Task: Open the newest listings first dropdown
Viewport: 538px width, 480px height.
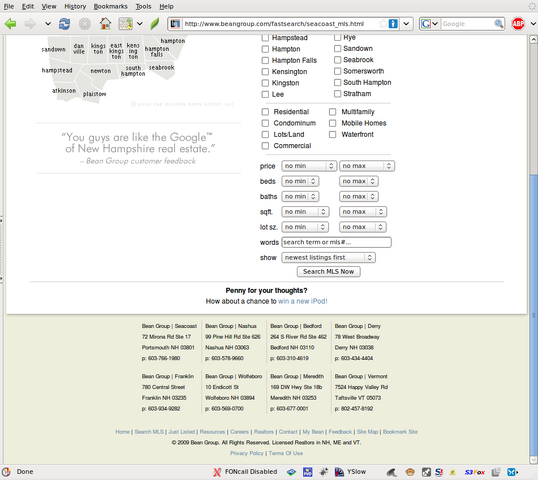Action: 328,257
